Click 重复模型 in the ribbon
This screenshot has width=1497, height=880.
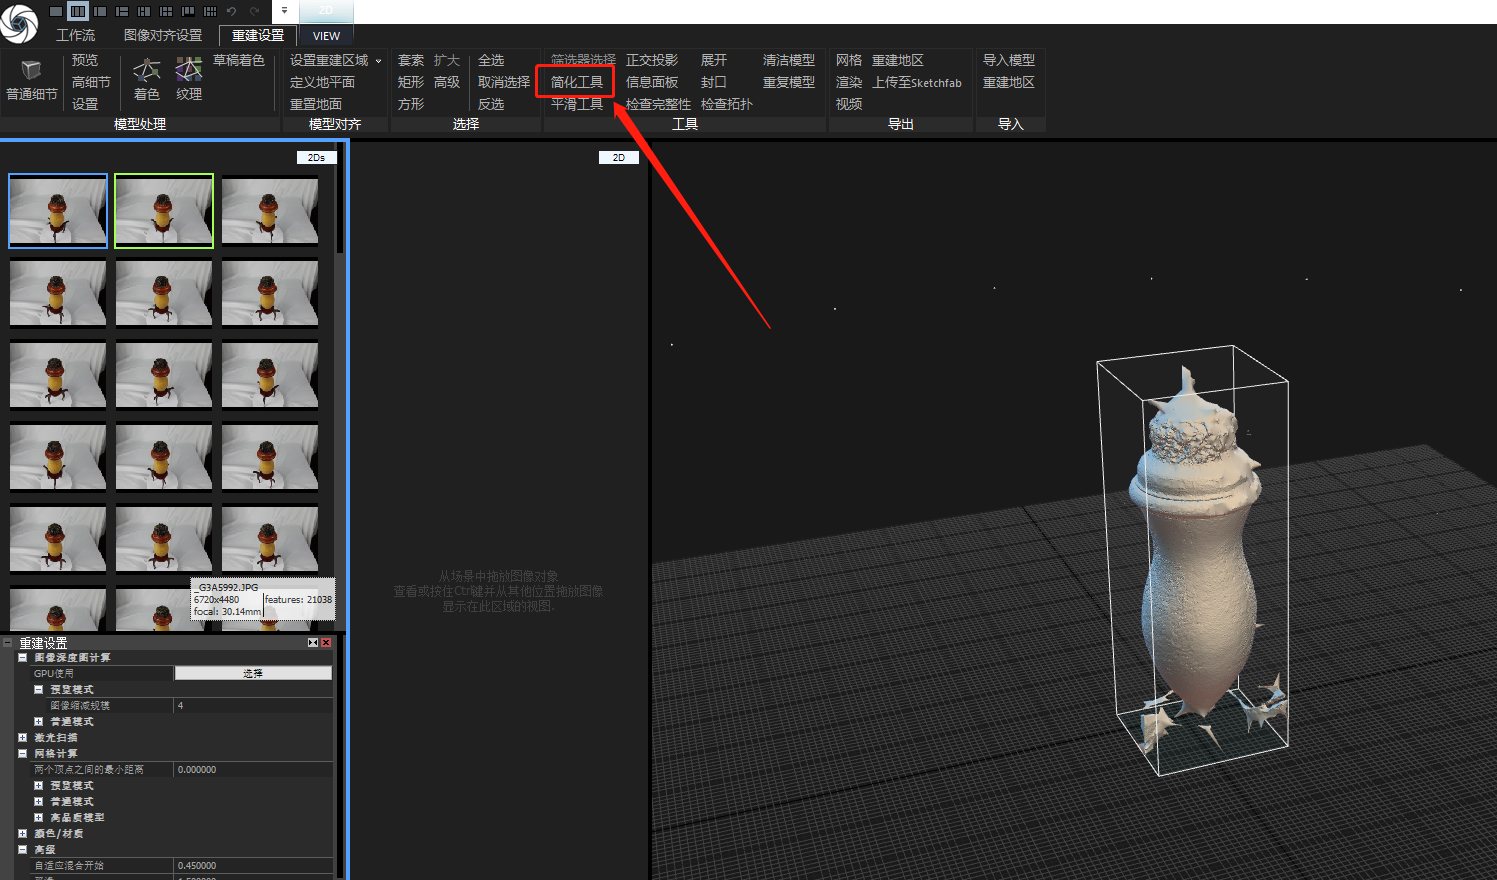coord(789,82)
